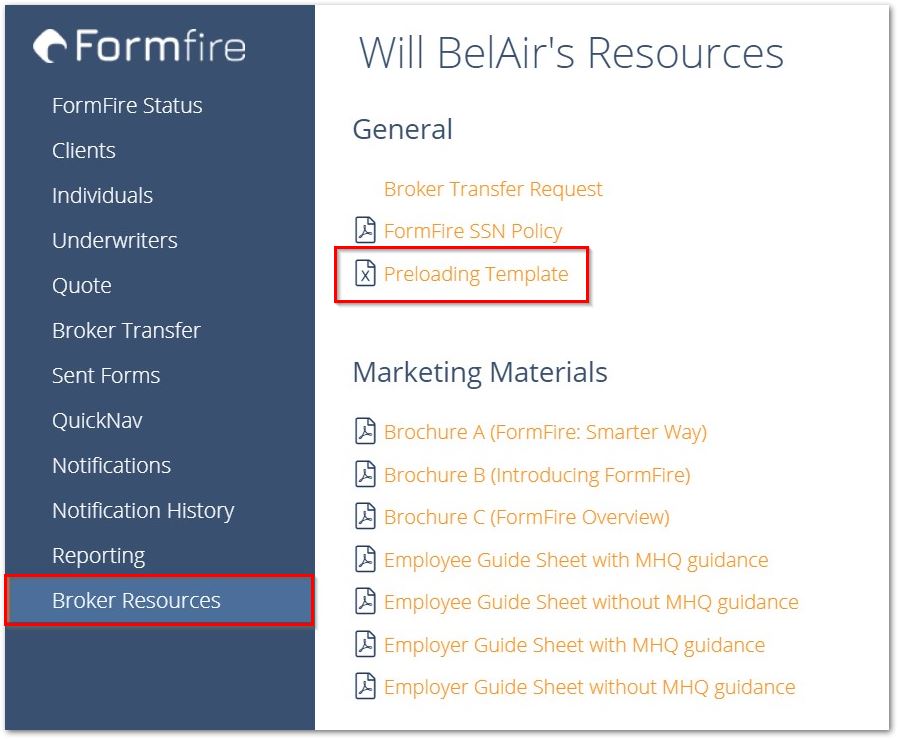
Task: Select the PDF icon next to Brochure A
Action: [x=366, y=432]
